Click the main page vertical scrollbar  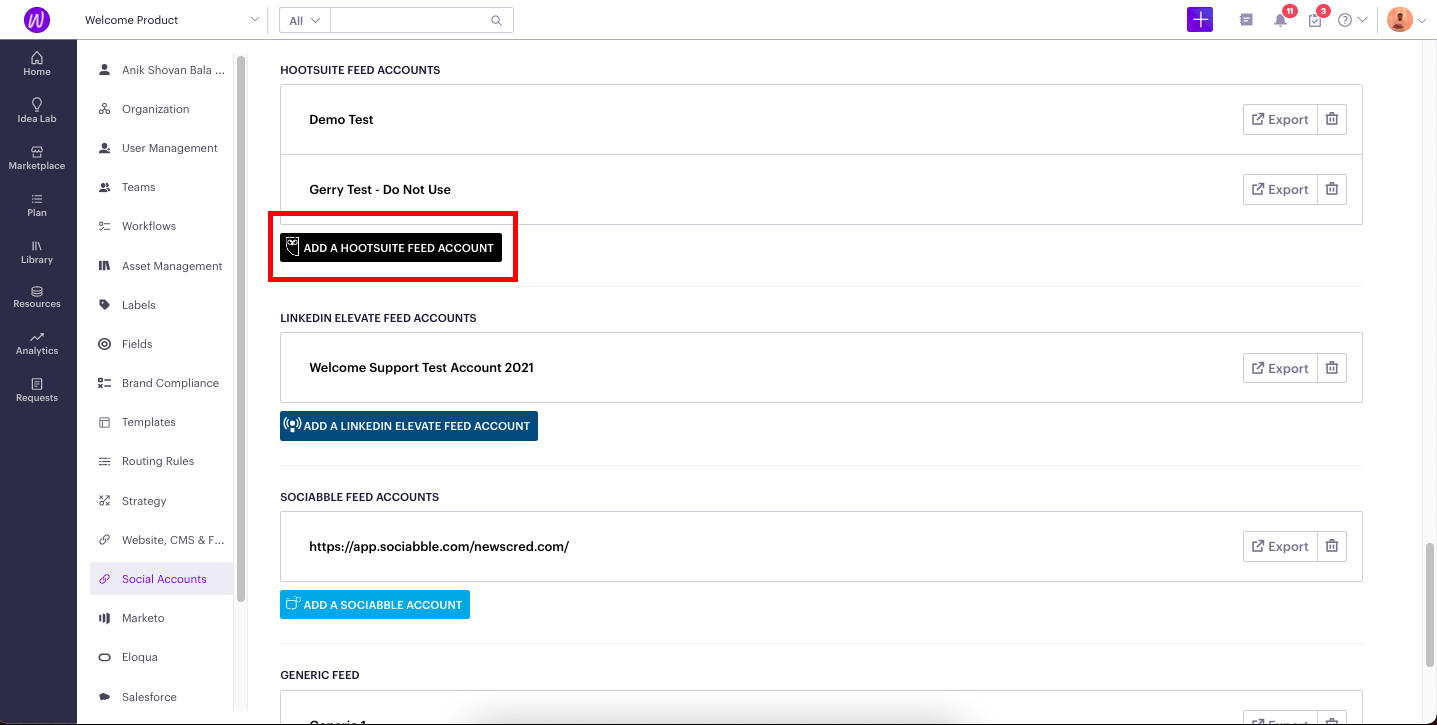1429,604
